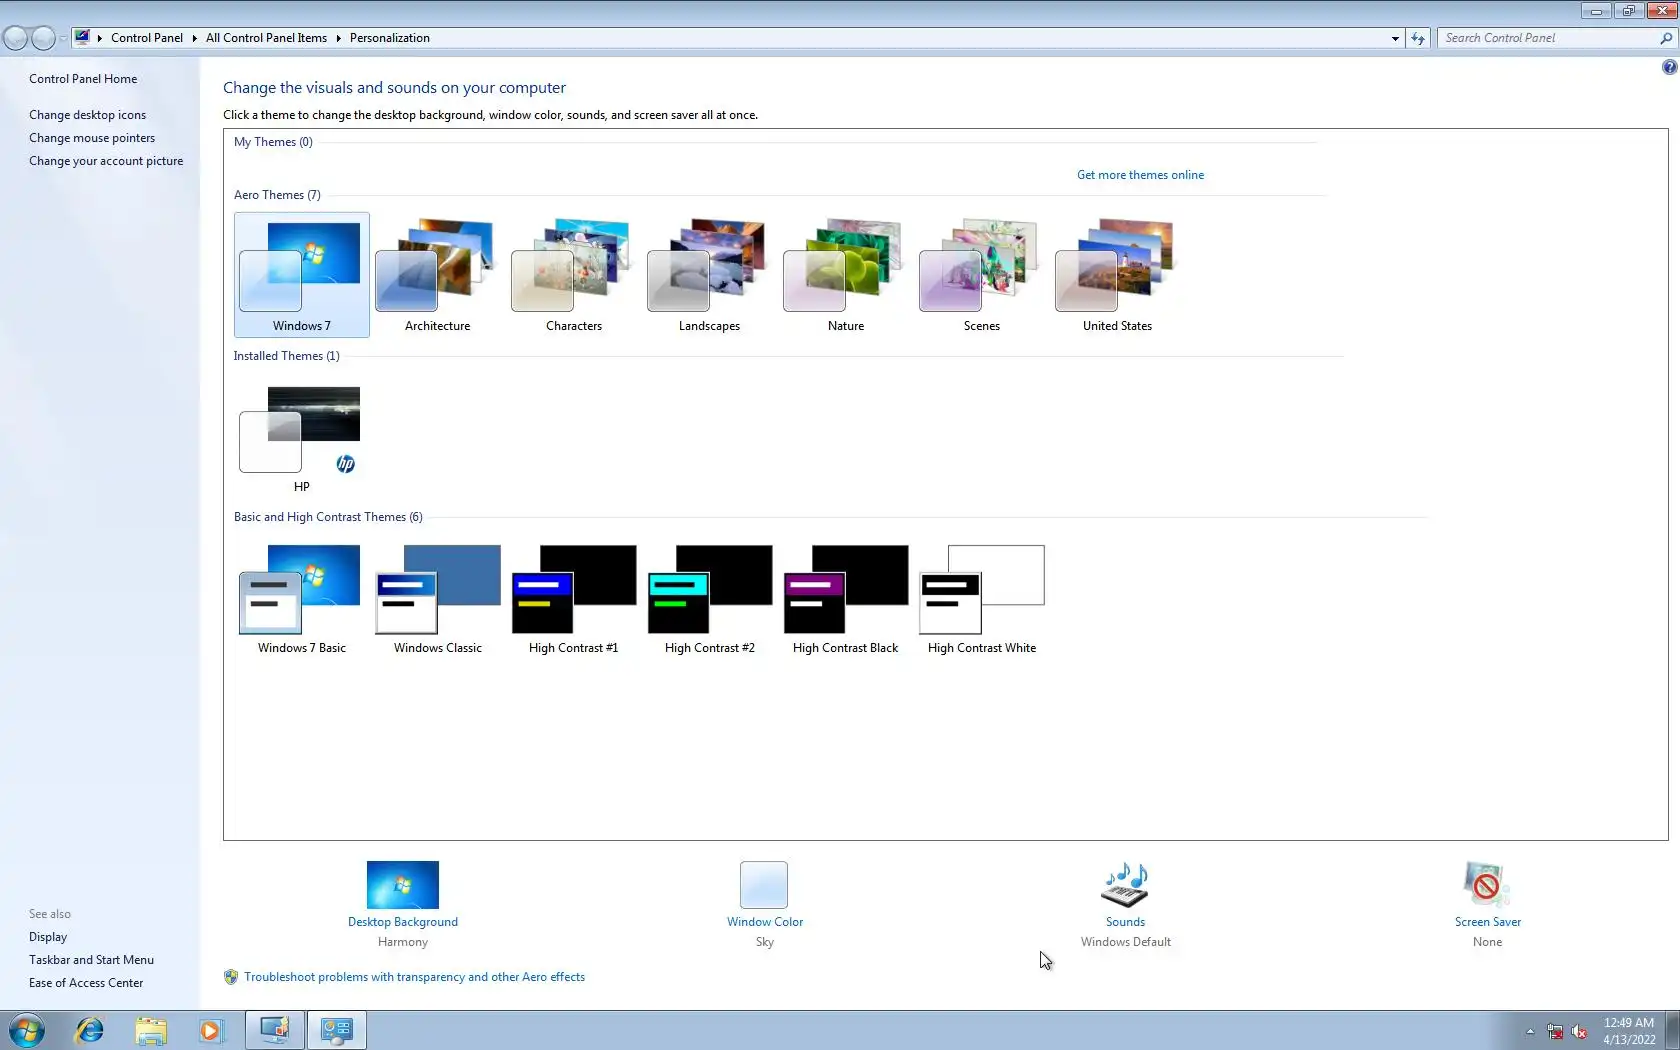Viewport: 1680px width, 1050px height.
Task: Click the 'Aero Themes (7)' group heading
Action: coord(277,195)
